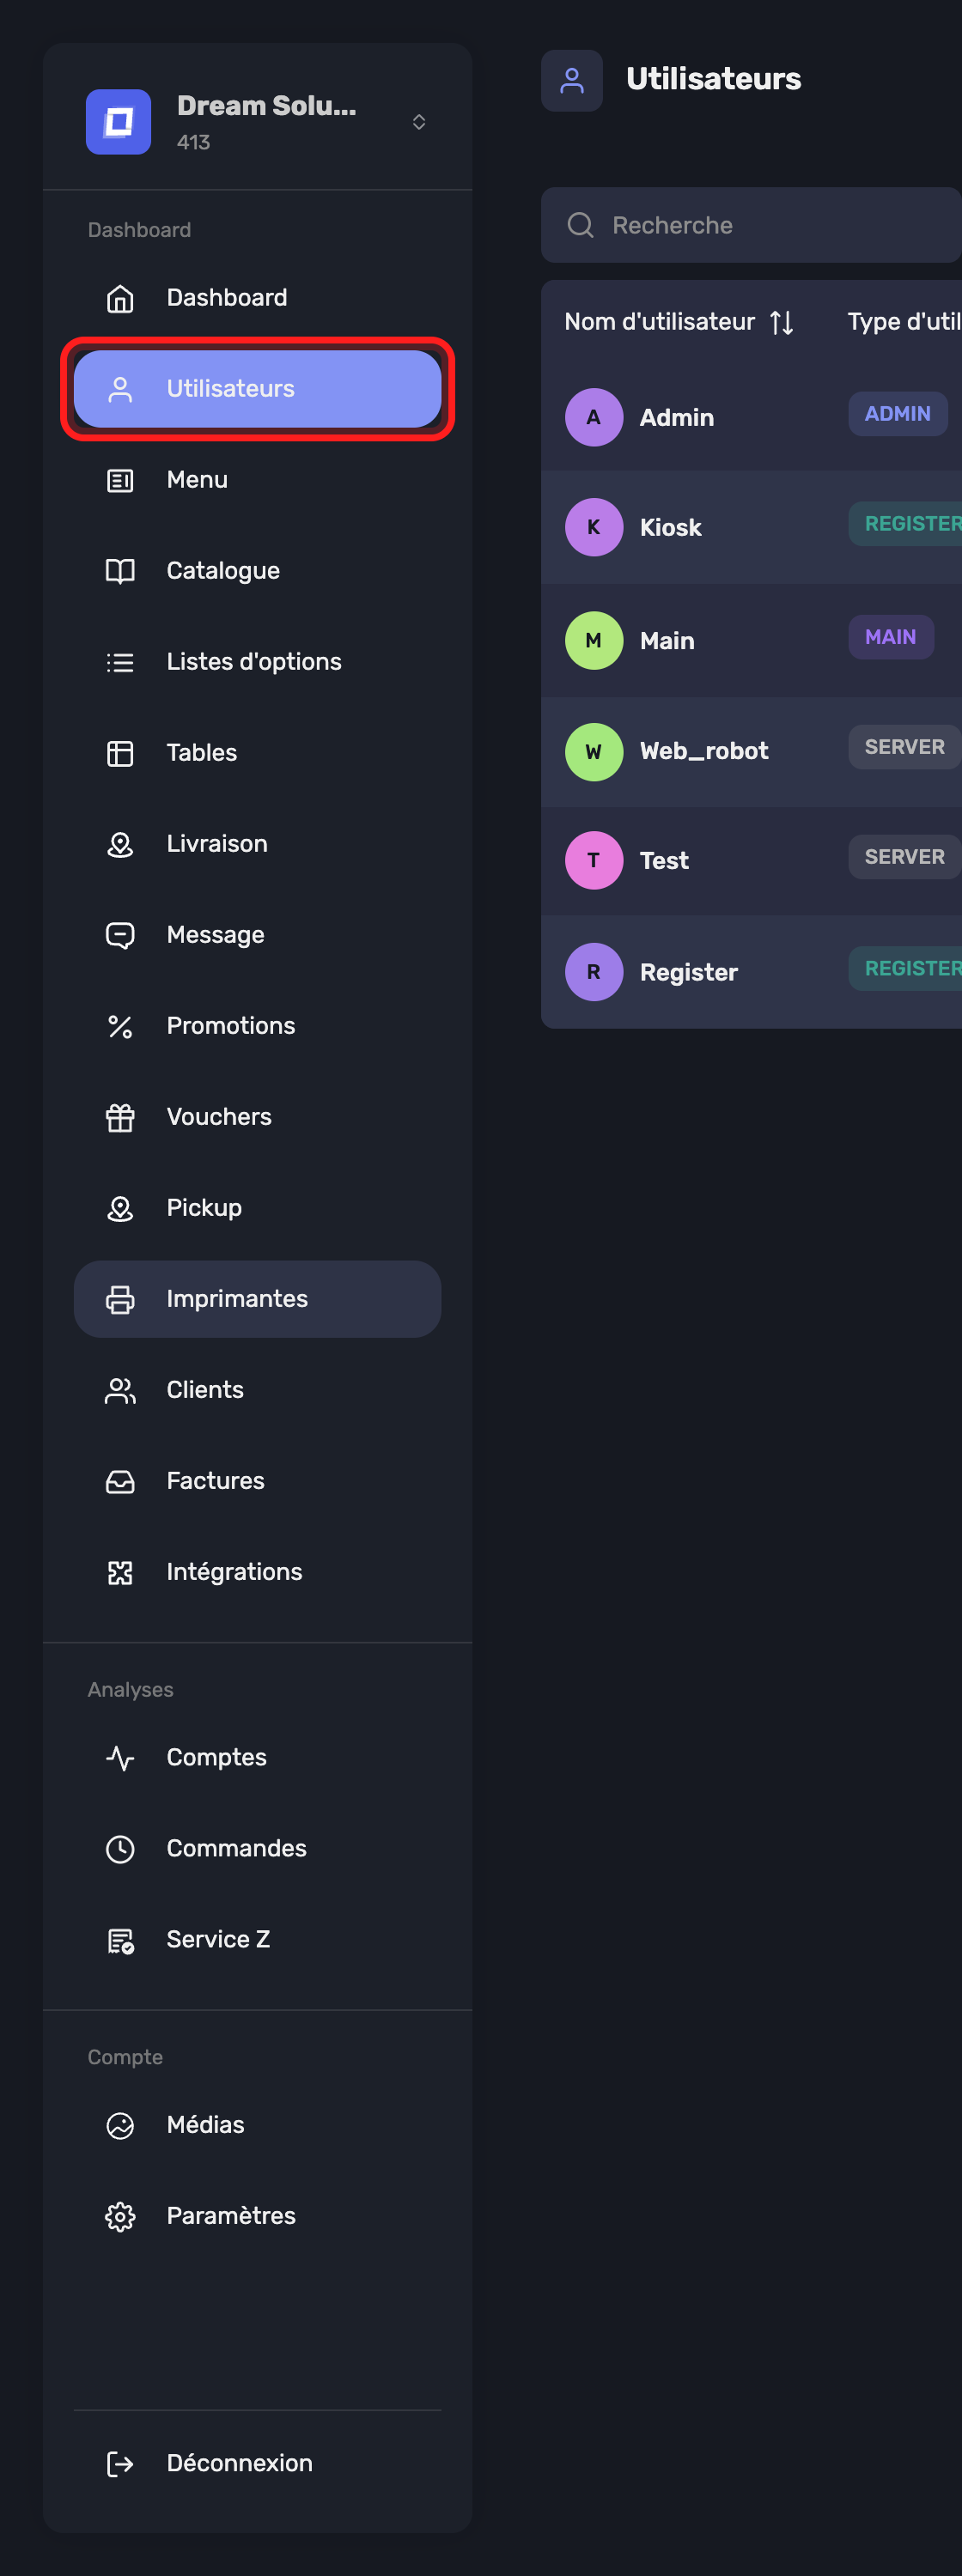Click the Déconnexion logout icon

point(120,2463)
